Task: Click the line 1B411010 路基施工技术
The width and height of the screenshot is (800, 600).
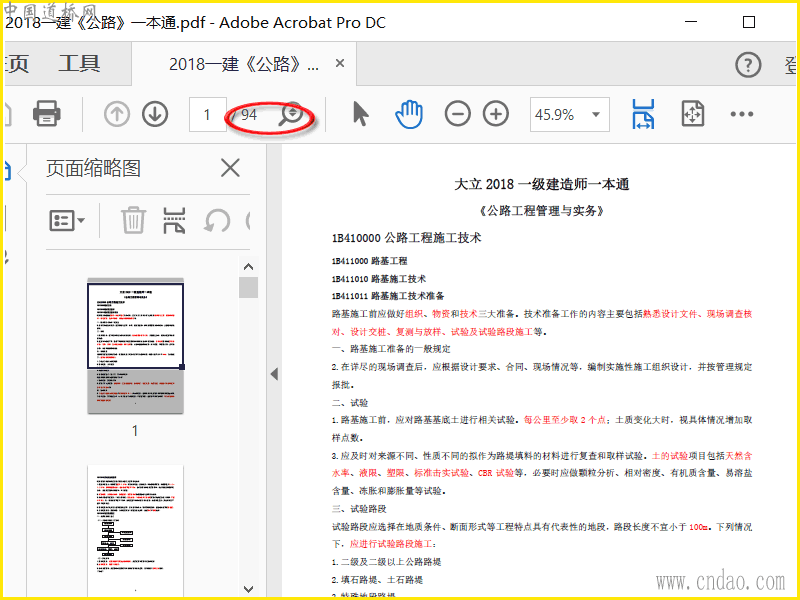Action: click(379, 279)
